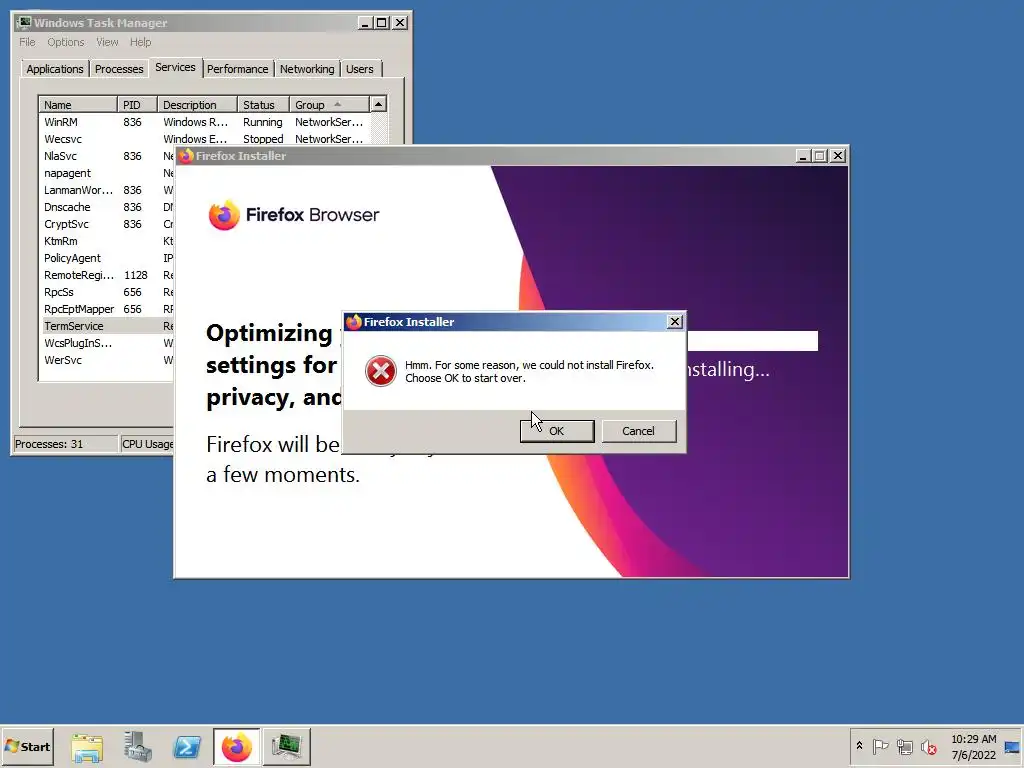Viewport: 1024px width, 768px height.
Task: Click the Task Manager title bar icon
Action: click(24, 23)
